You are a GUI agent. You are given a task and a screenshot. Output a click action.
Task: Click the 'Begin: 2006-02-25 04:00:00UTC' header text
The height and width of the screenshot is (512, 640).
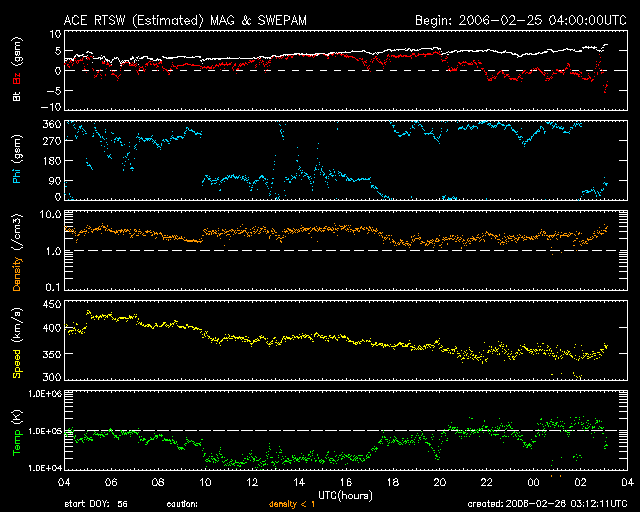tap(521, 20)
